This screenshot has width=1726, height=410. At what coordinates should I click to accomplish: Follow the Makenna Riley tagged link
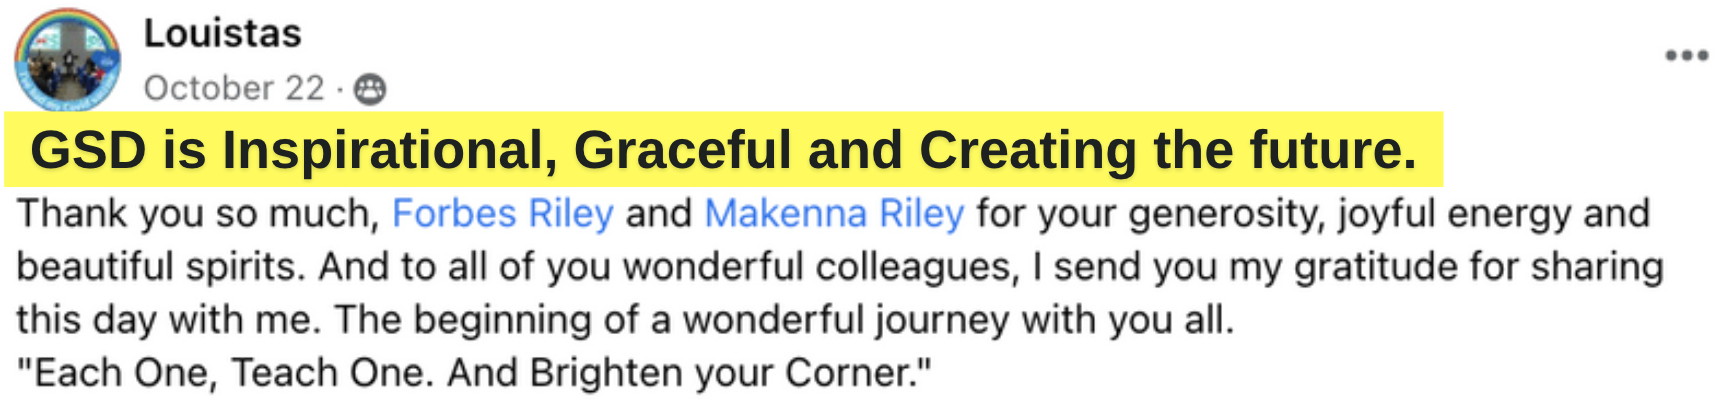click(x=834, y=214)
